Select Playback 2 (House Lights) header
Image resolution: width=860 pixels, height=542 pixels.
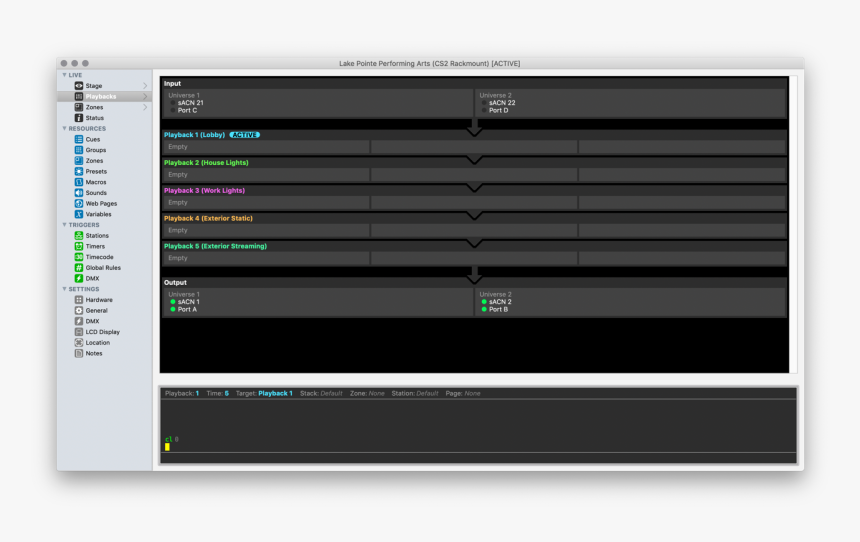[206, 163]
